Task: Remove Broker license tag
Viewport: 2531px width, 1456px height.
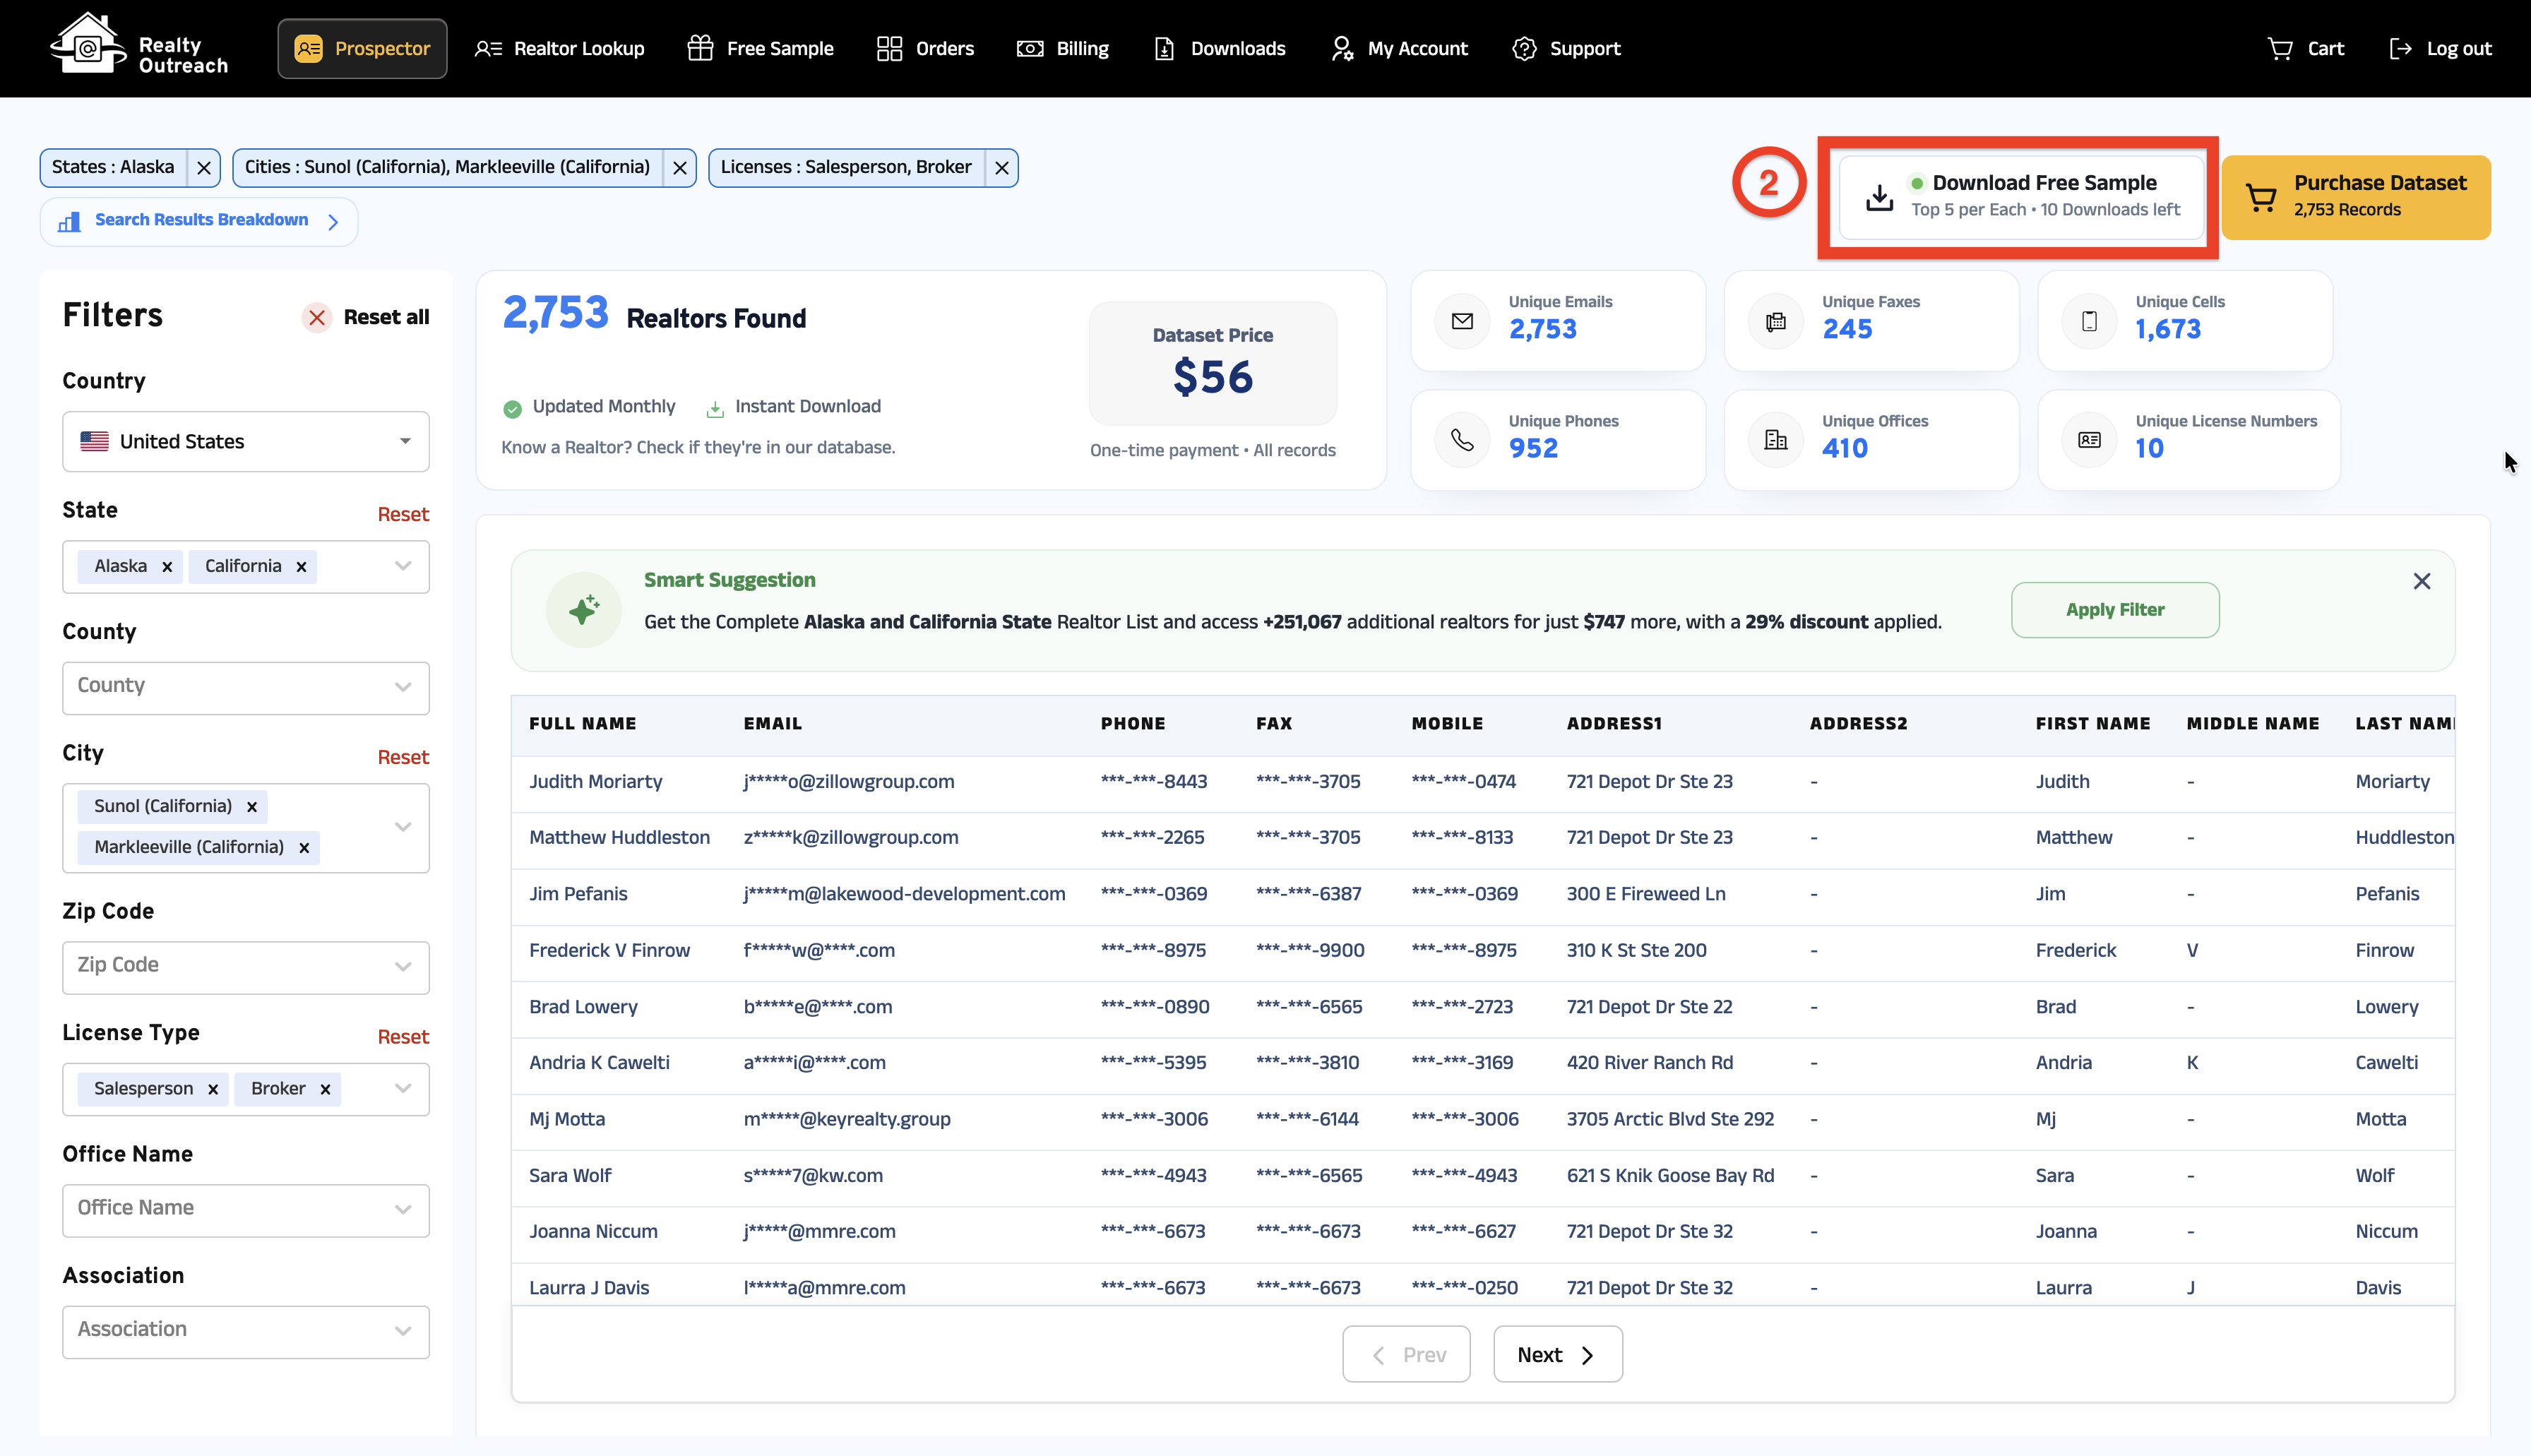Action: click(x=325, y=1089)
